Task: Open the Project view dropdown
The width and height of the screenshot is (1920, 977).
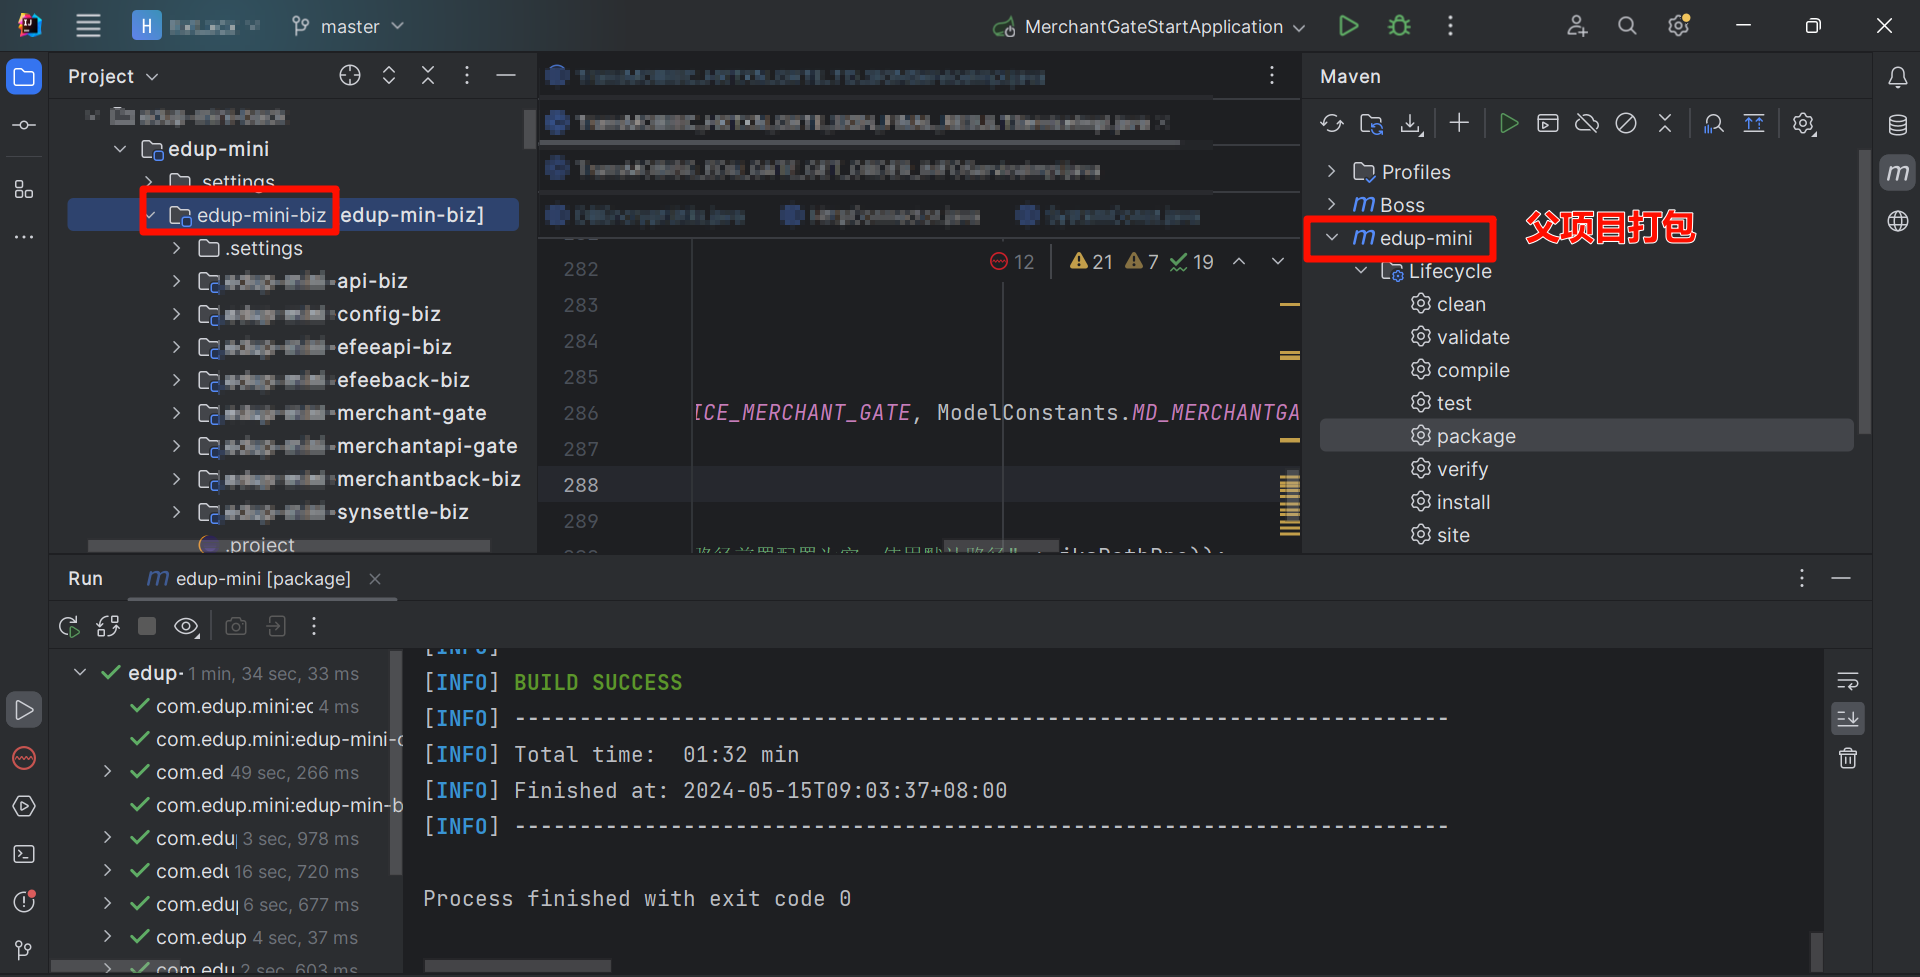Action: 113,76
